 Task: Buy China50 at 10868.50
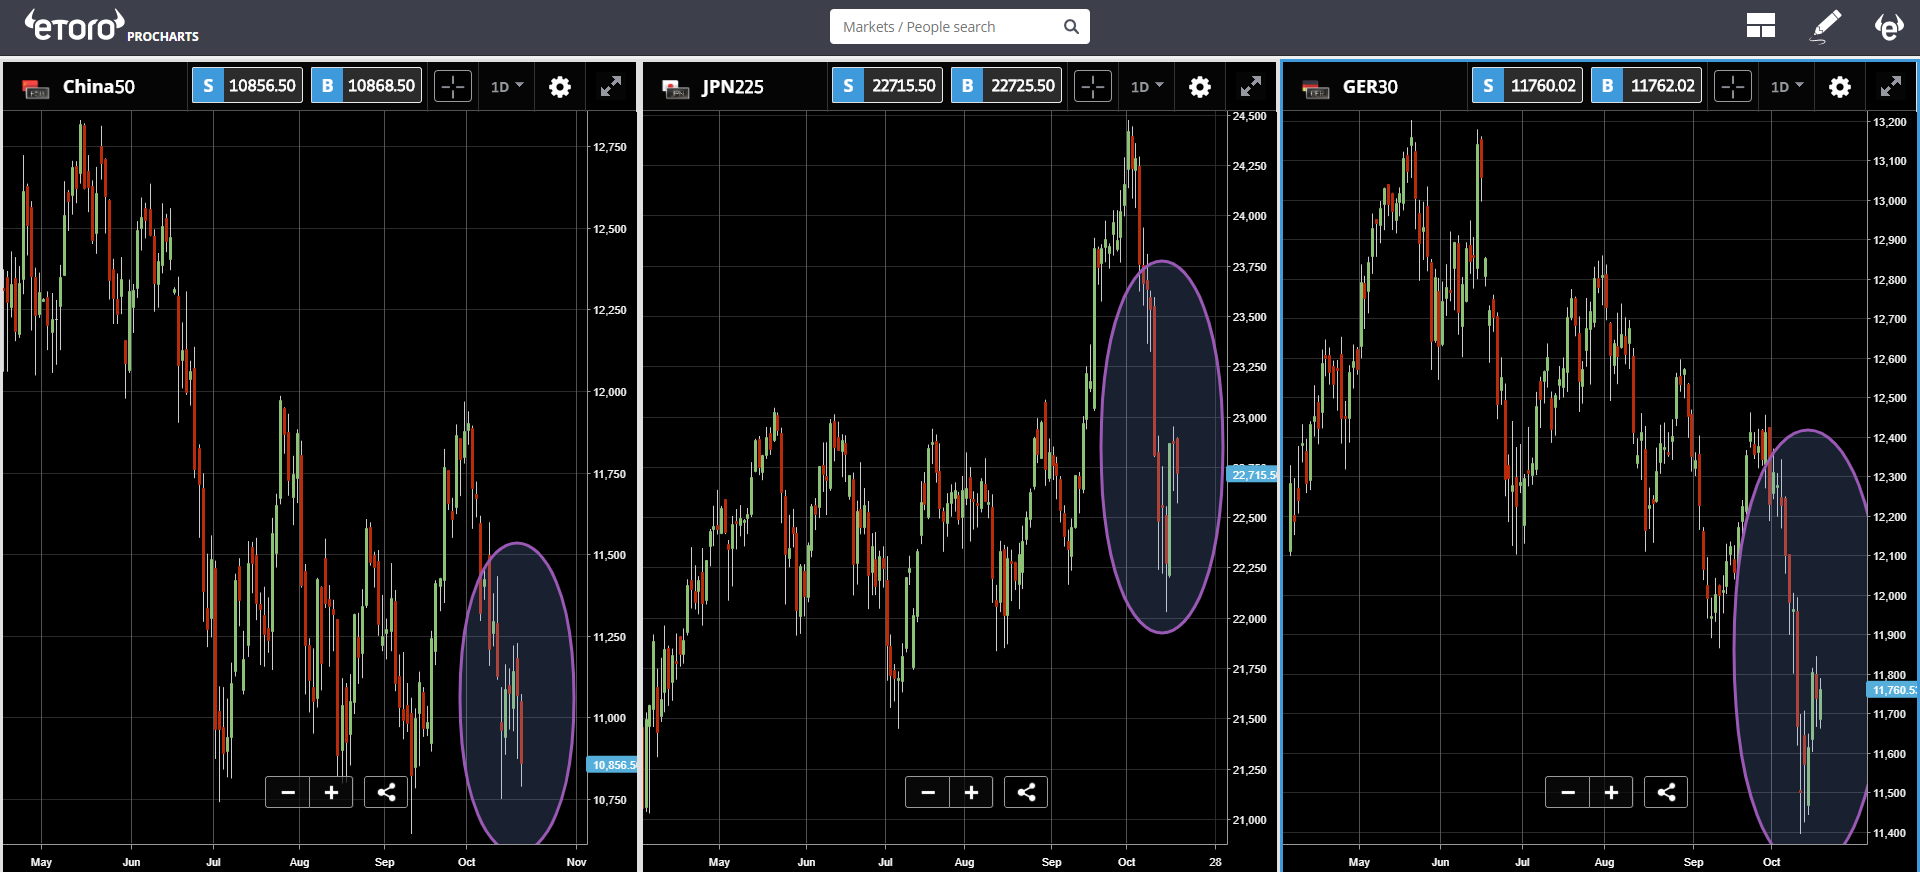[x=367, y=86]
